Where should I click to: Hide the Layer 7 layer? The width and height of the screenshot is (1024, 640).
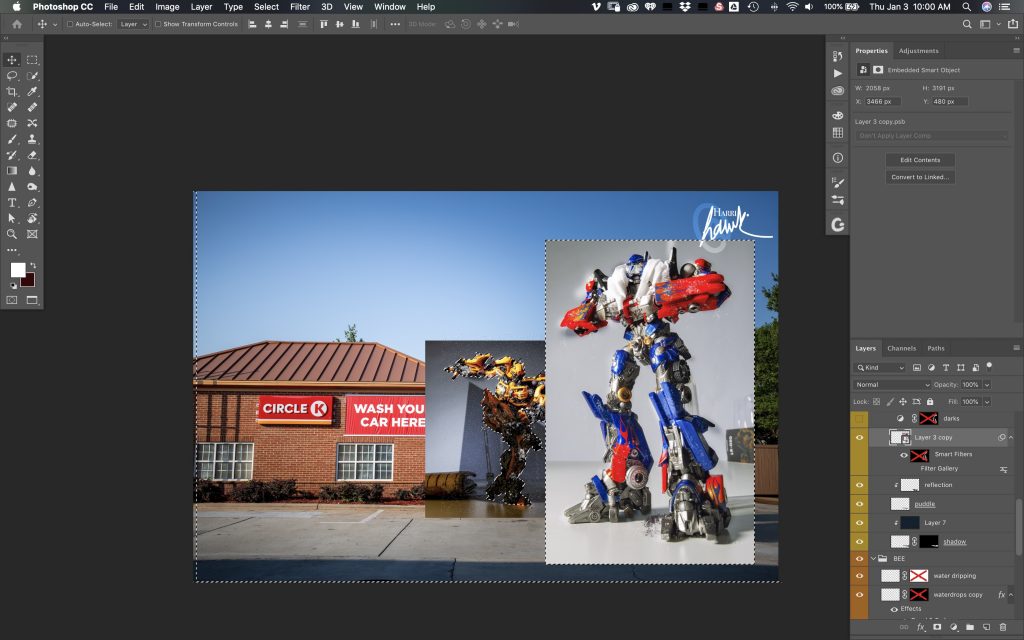pyautogui.click(x=859, y=523)
